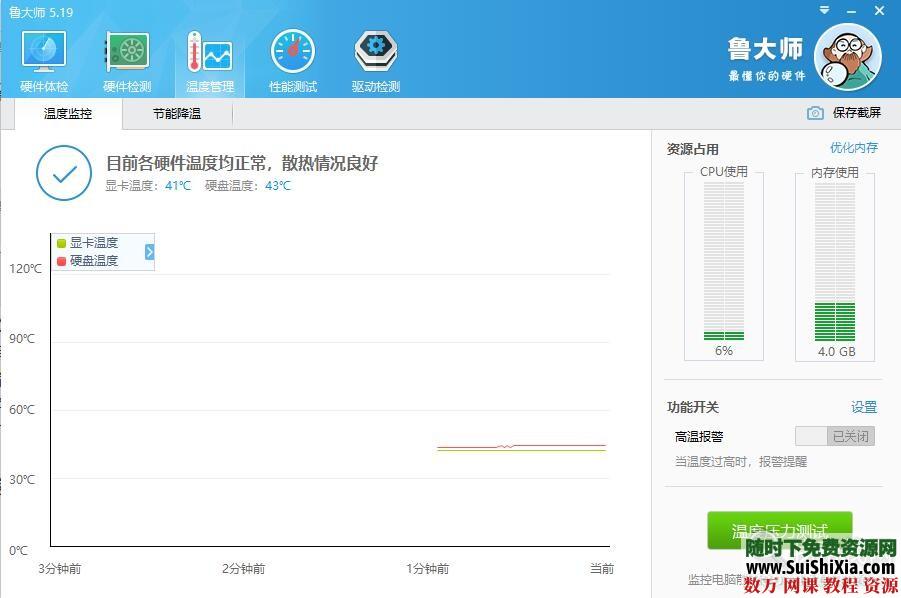Image resolution: width=901 pixels, height=598 pixels.
Task: Click the blue checkmark status icon
Action: [x=63, y=172]
